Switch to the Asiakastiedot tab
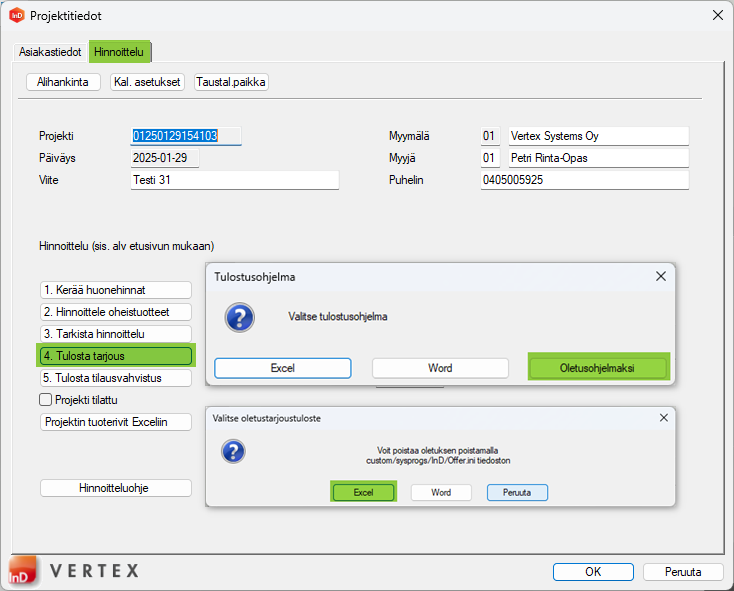The height and width of the screenshot is (591, 734). coord(50,51)
